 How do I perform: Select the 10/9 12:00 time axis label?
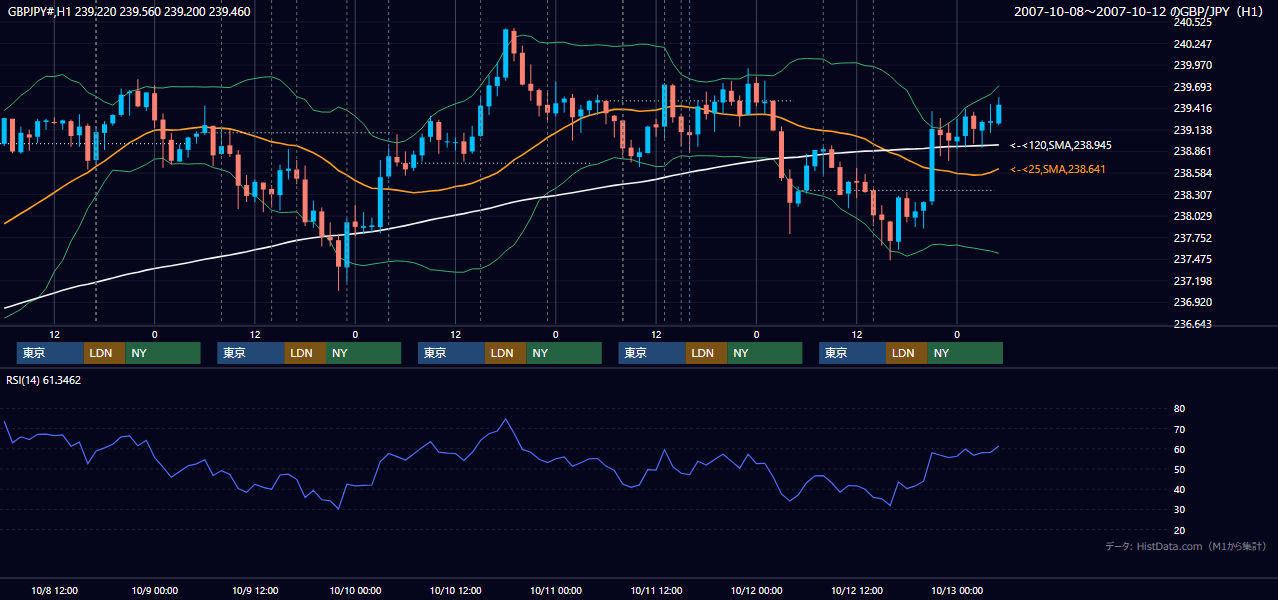click(255, 590)
